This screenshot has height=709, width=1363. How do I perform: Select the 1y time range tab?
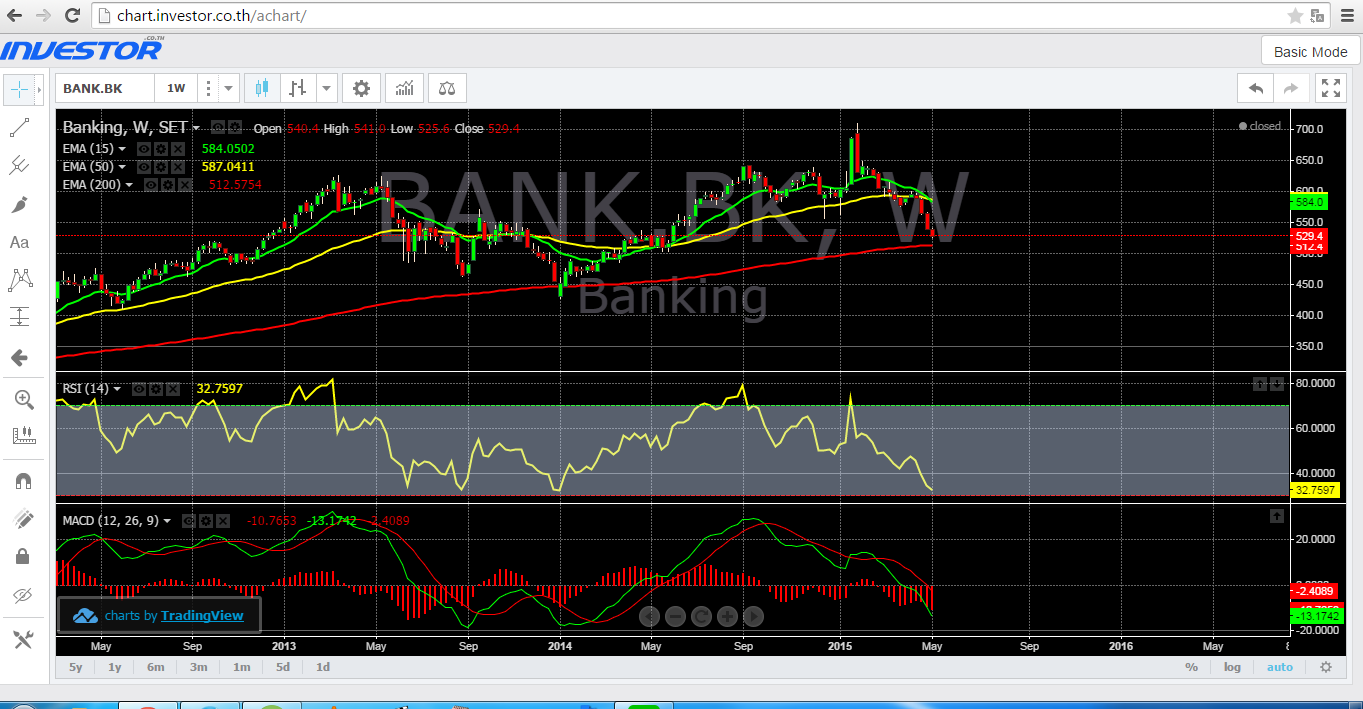tap(115, 667)
